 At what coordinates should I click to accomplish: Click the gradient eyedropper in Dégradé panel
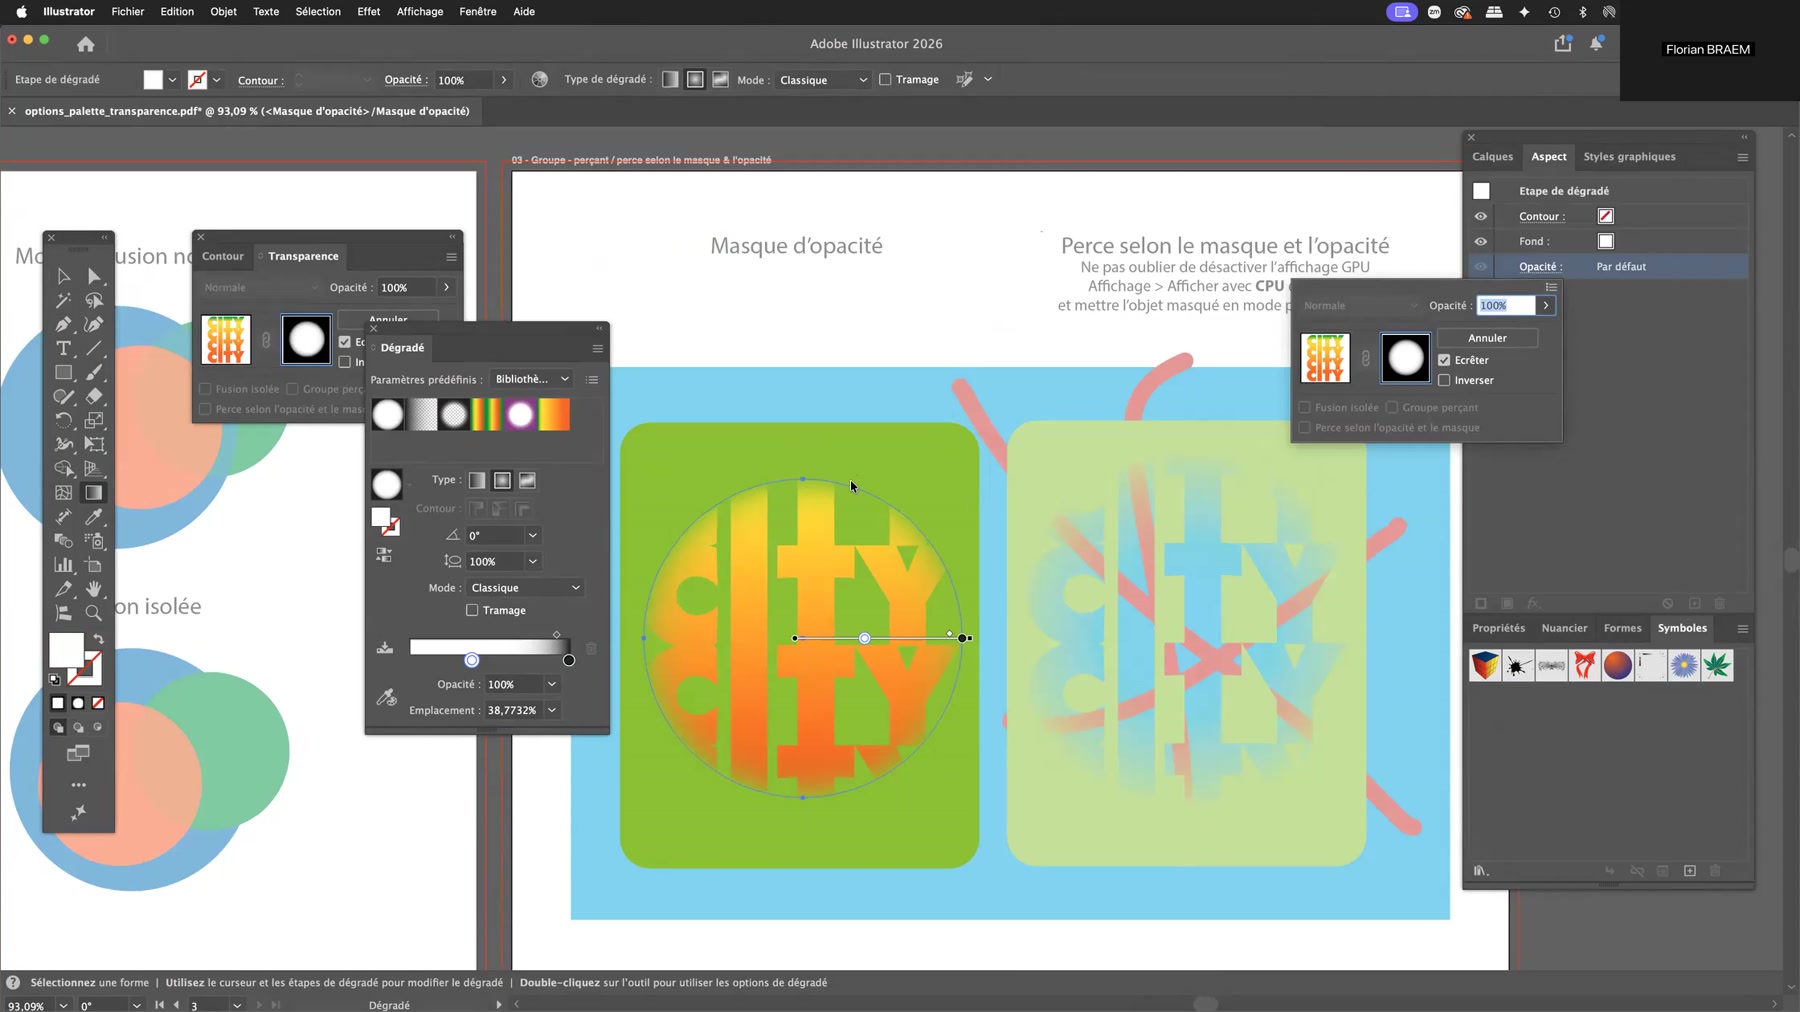386,697
